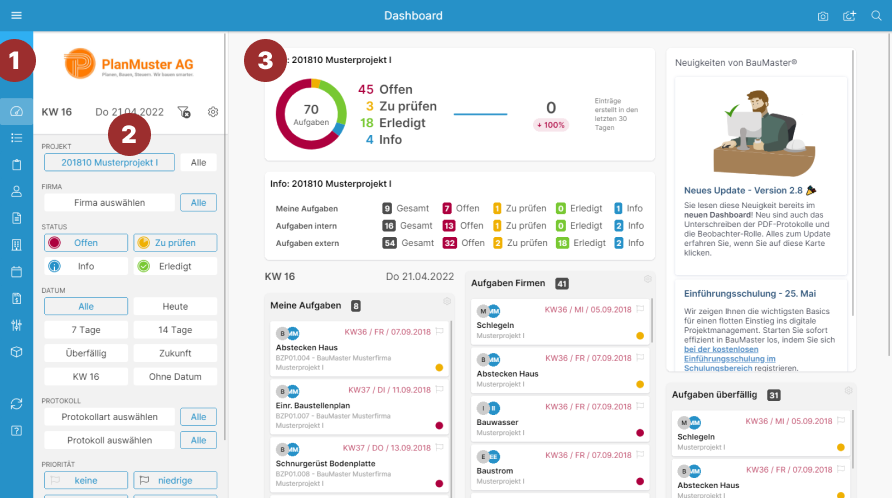Open the help question mark icon
892x498 pixels.
[x=16, y=430]
